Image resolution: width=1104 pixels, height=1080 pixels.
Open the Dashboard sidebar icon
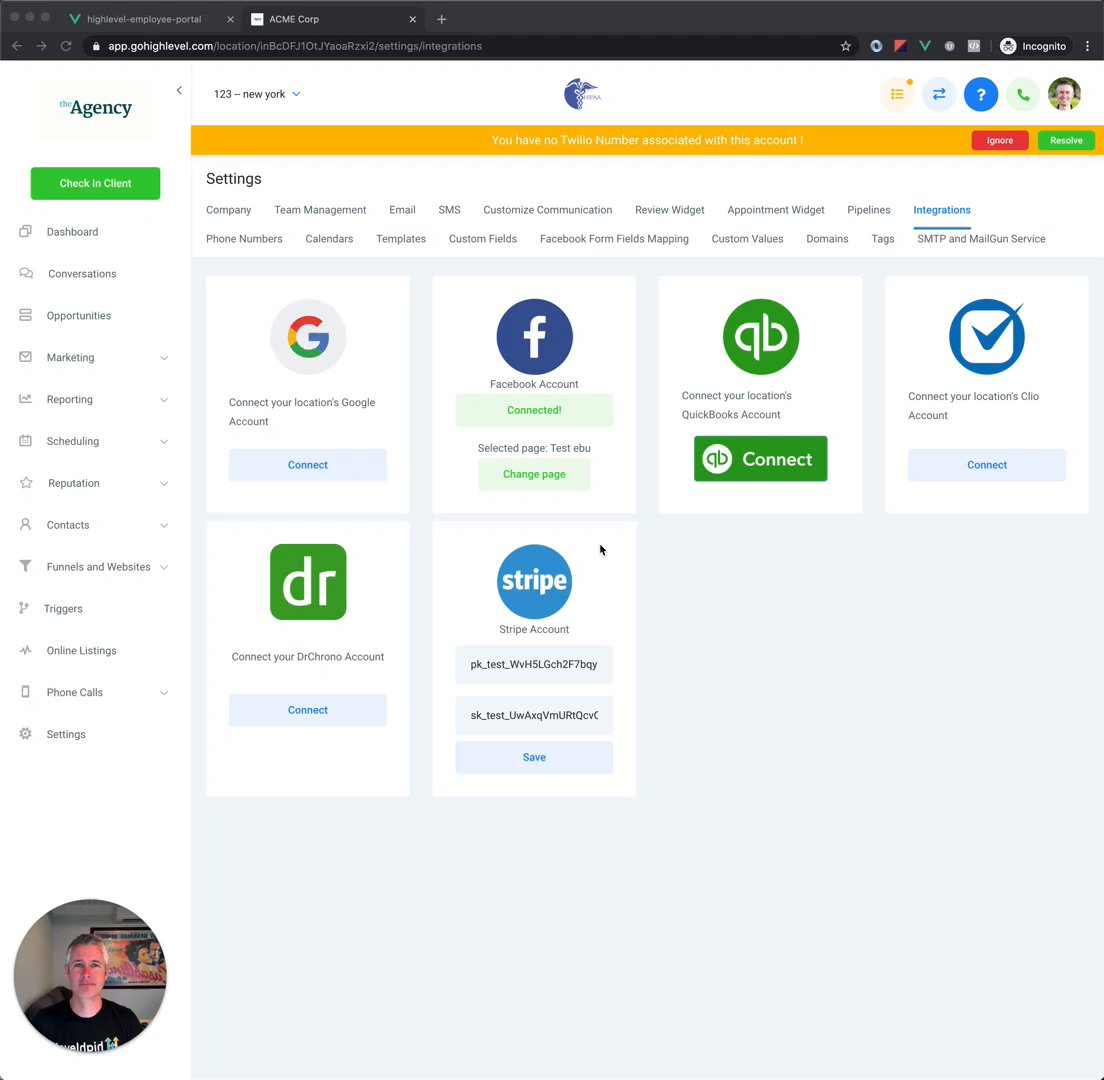pyautogui.click(x=25, y=232)
